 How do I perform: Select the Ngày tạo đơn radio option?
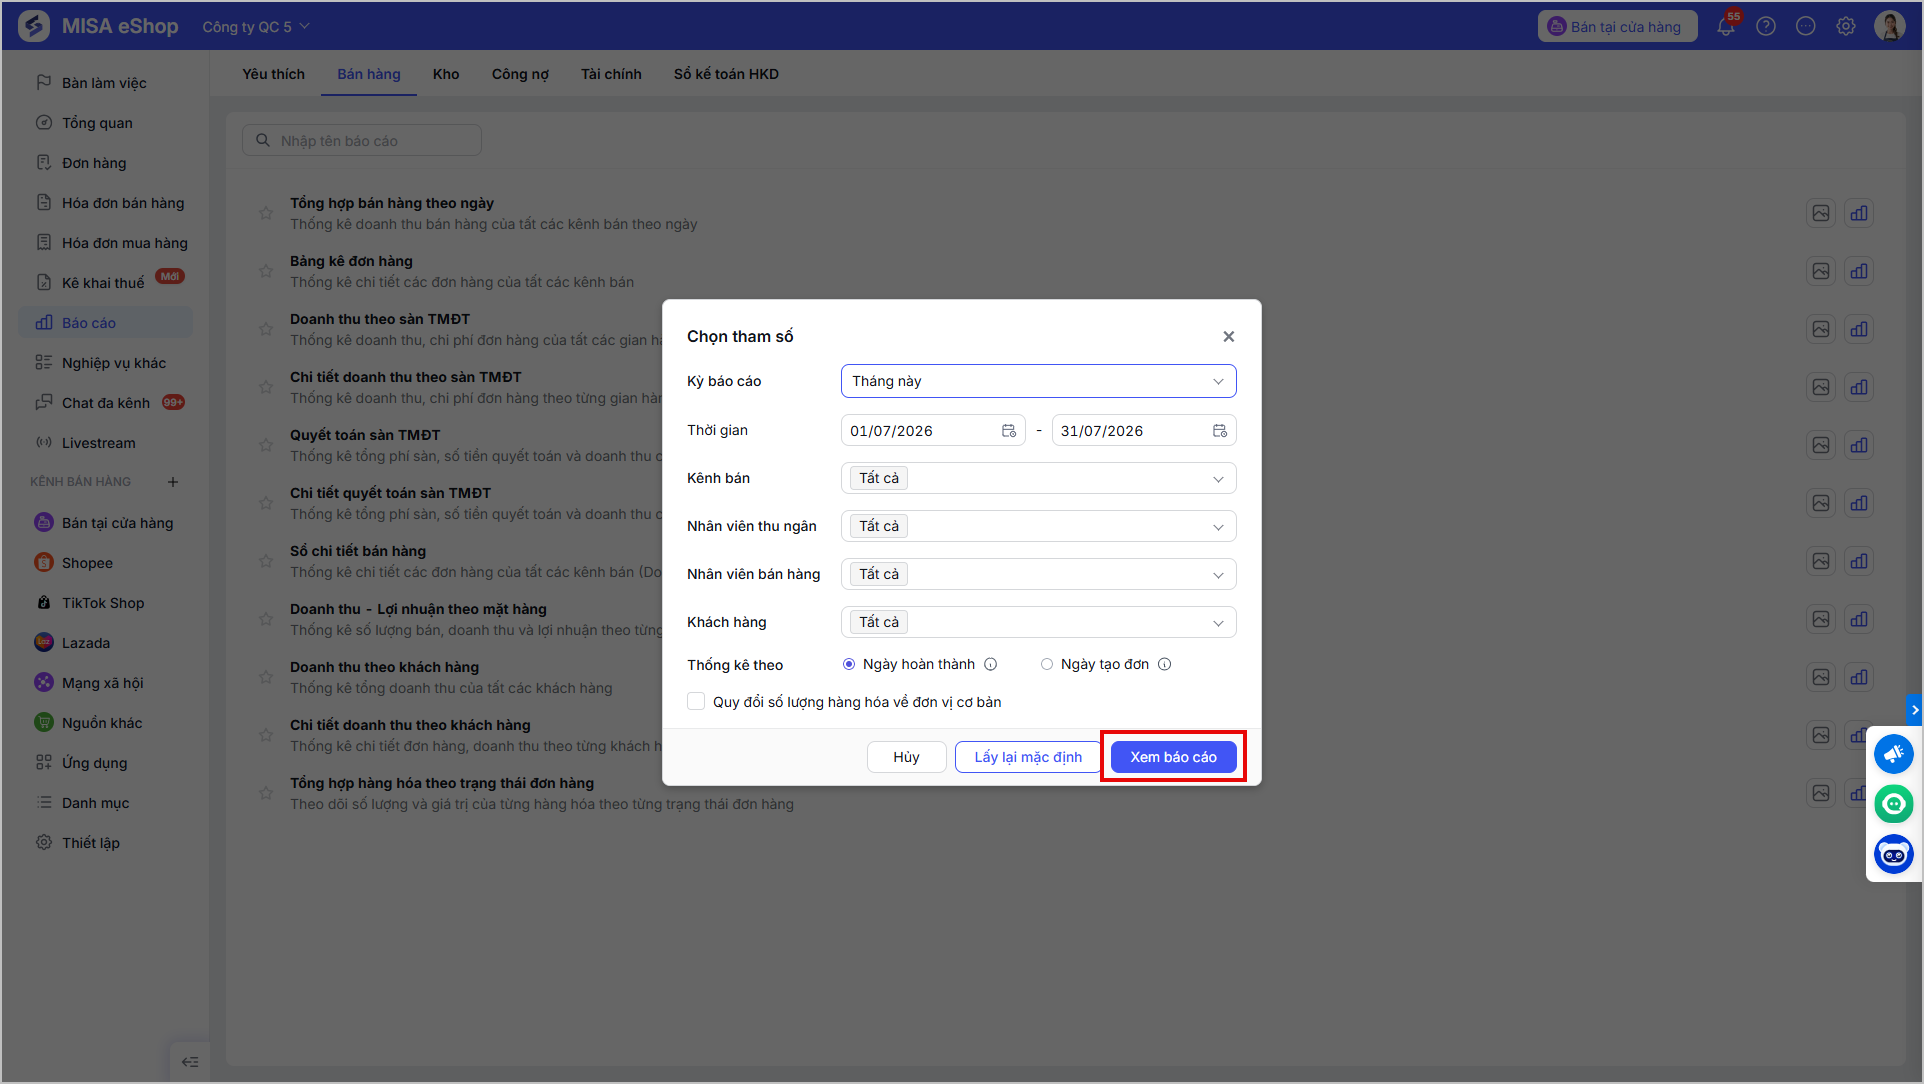point(1047,664)
